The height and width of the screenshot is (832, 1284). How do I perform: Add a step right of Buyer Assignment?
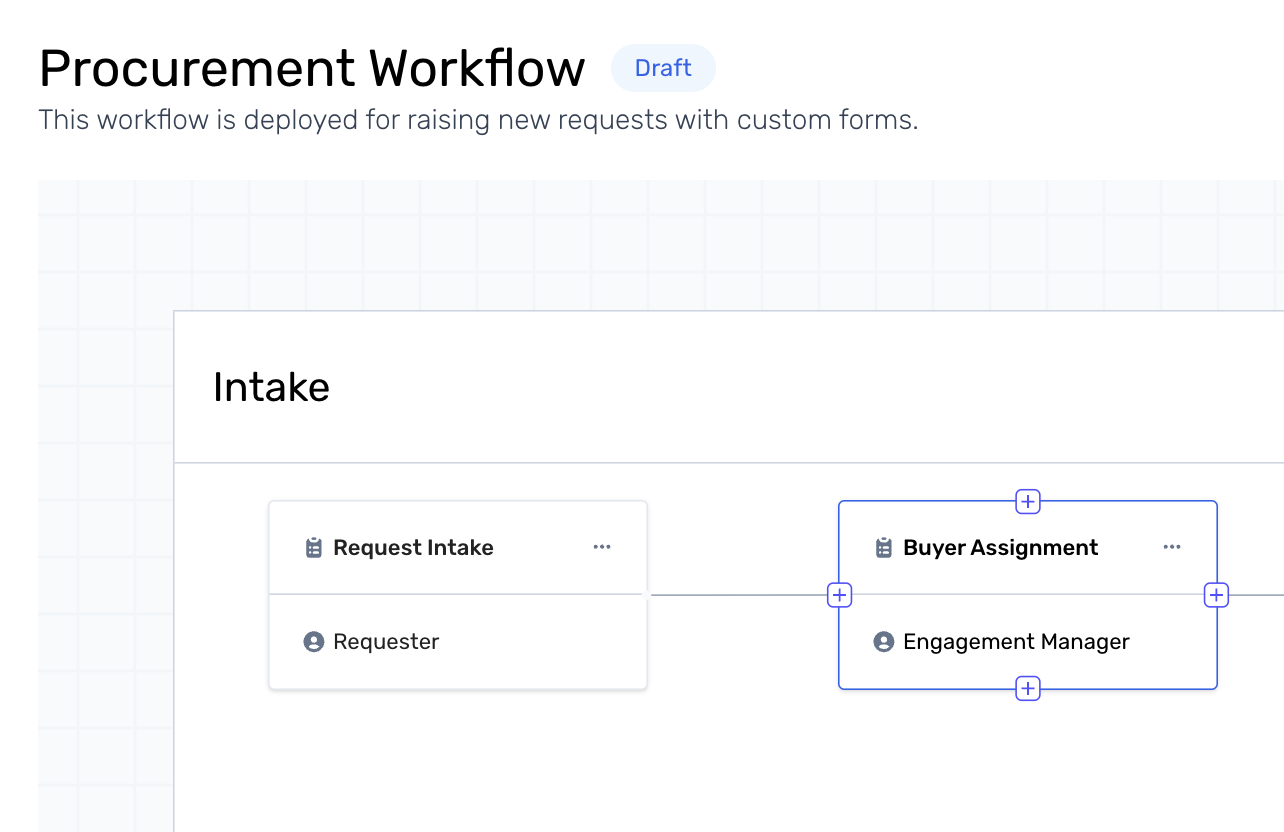[x=1216, y=595]
